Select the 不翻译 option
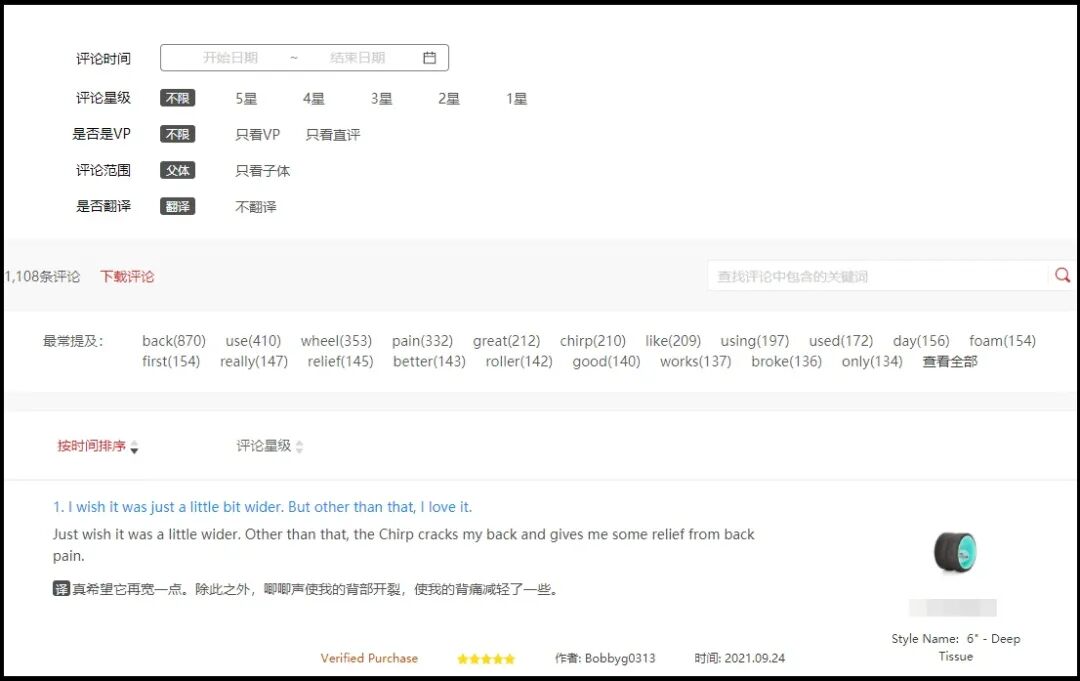This screenshot has width=1080, height=681. click(x=257, y=206)
